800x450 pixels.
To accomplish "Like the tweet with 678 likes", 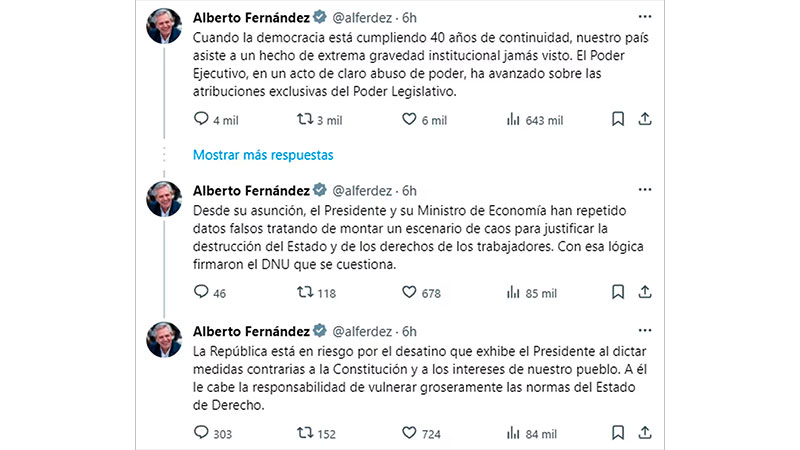I will [x=408, y=292].
